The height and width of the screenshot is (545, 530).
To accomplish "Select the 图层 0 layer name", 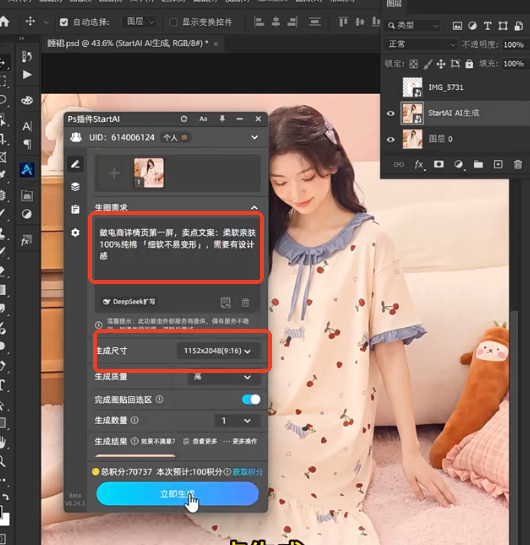I will click(440, 139).
